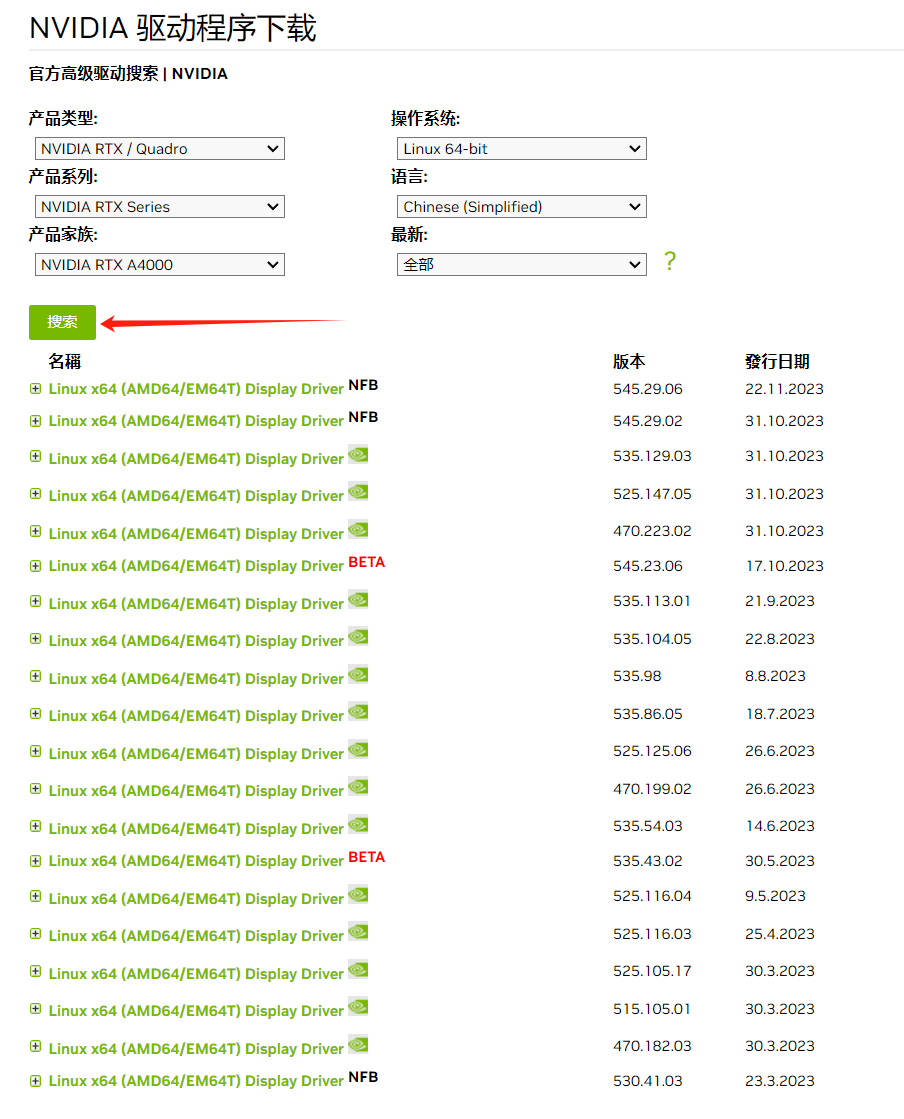904x1119 pixels.
Task: Expand the plus icon for driver 525.116.04
Action: pyautogui.click(x=36, y=896)
